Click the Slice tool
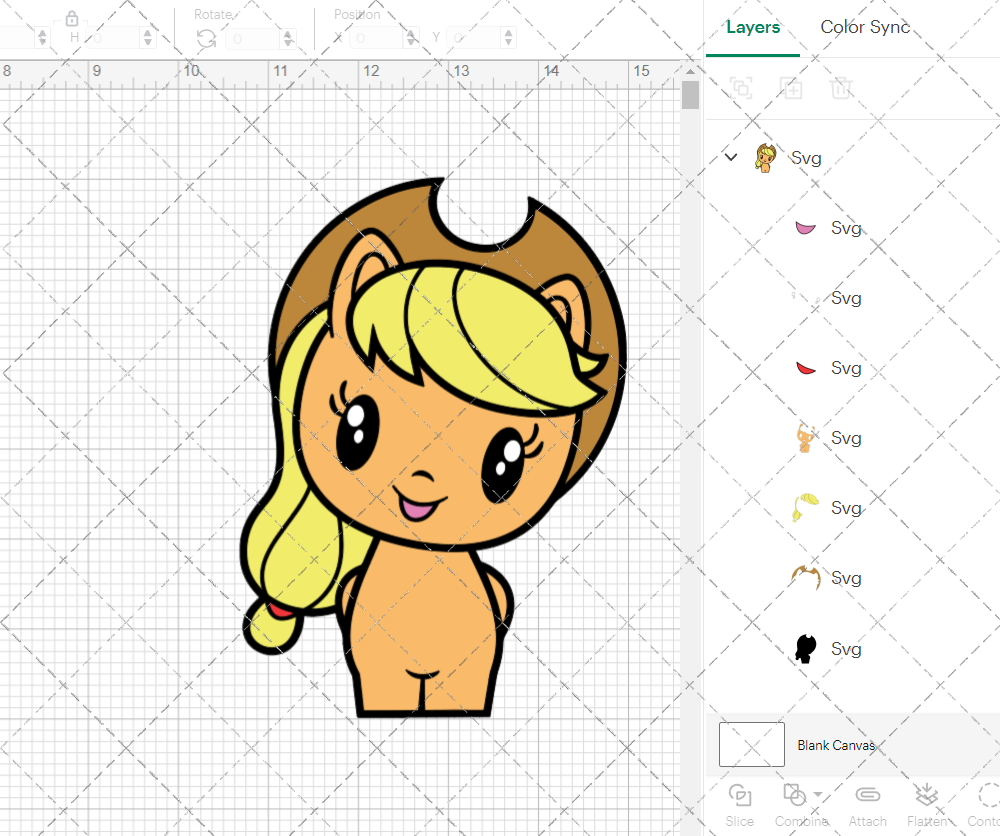The height and width of the screenshot is (836, 1000). pos(739,805)
